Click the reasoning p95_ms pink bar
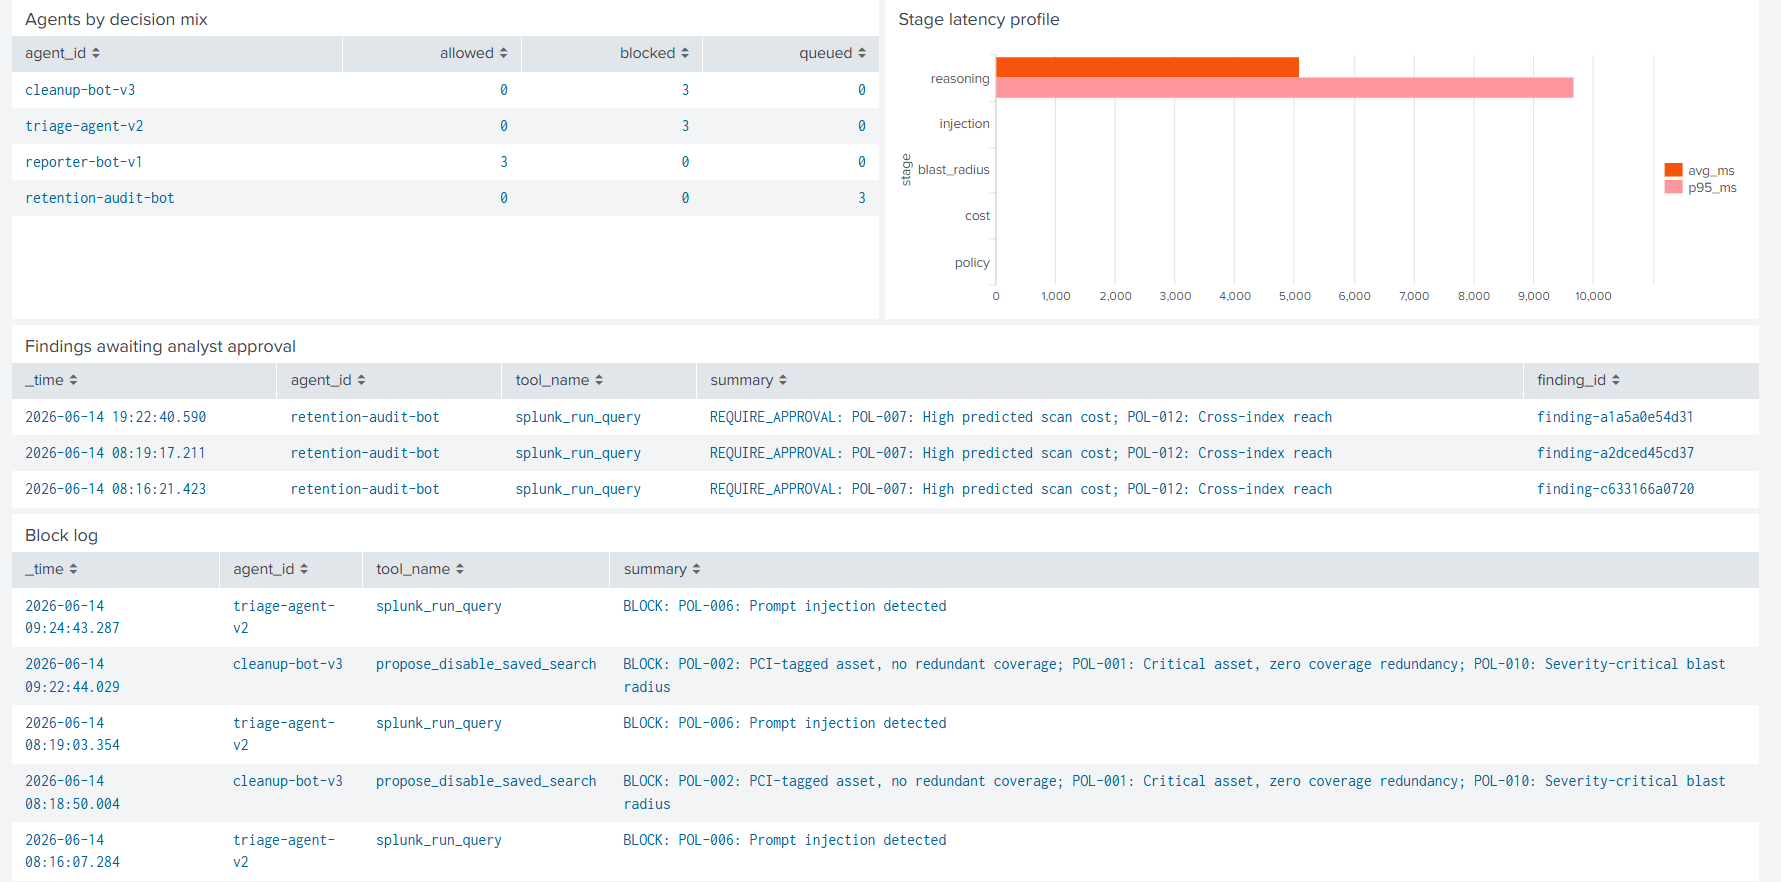1781x882 pixels. pos(1284,88)
